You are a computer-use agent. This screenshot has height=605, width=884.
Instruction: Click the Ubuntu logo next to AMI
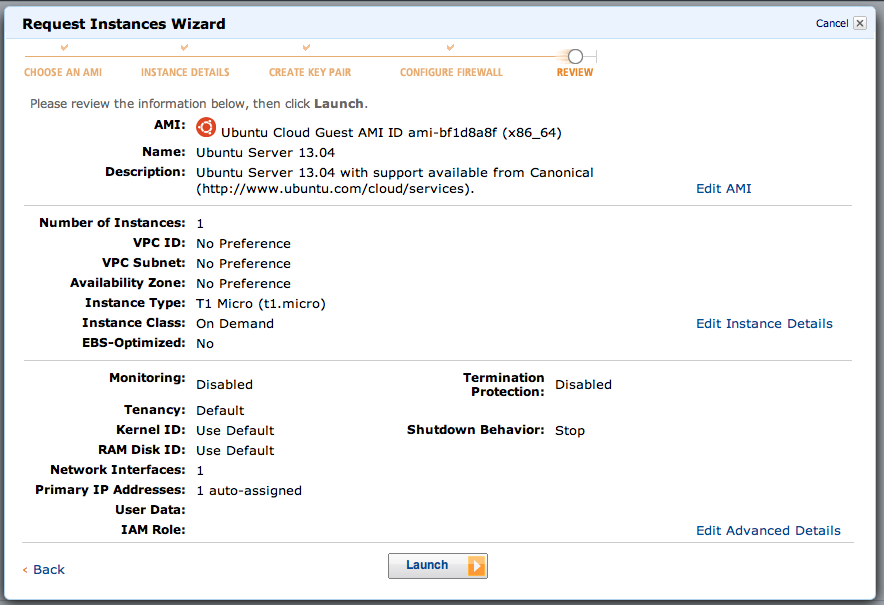pos(205,127)
